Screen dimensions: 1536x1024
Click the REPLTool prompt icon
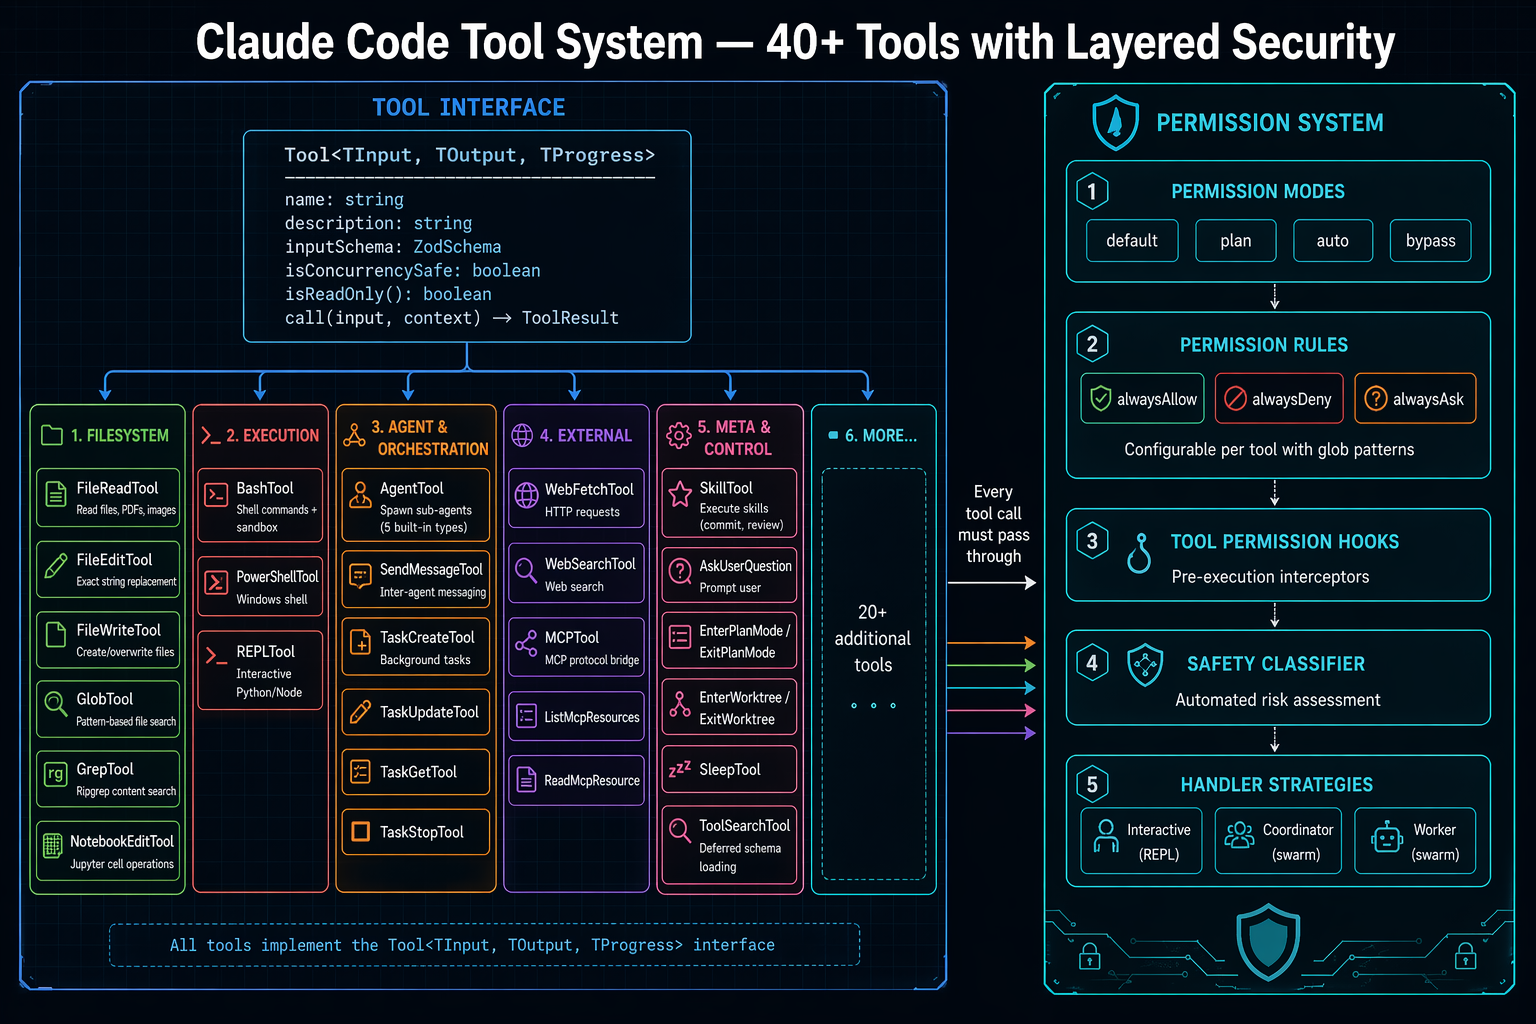click(x=216, y=657)
